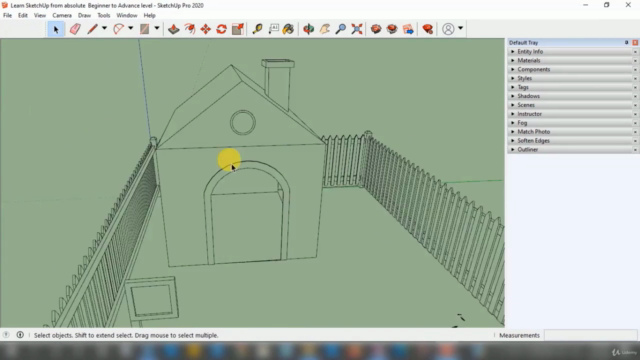Open the Draw menu
Image resolution: width=640 pixels, height=360 pixels.
[84, 16]
